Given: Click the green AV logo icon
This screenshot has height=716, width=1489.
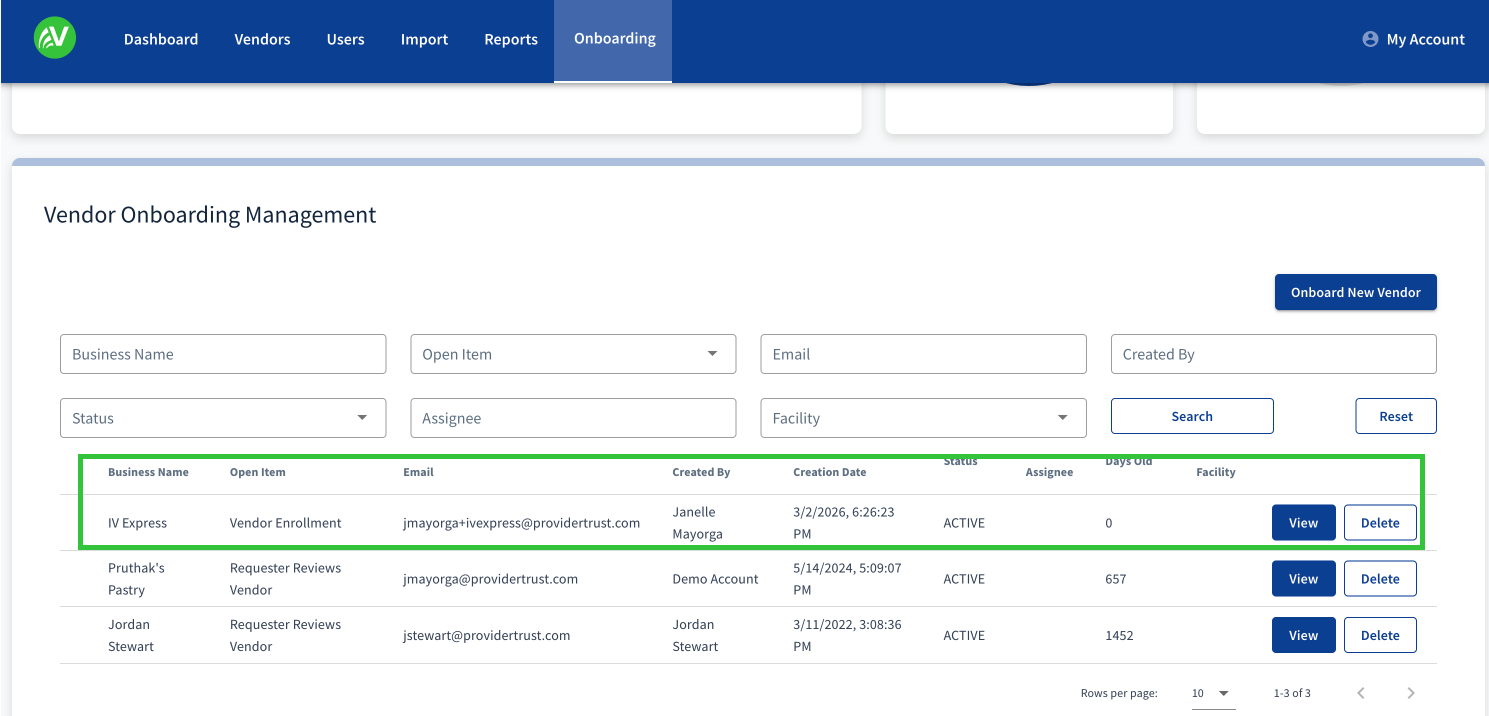Looking at the screenshot, I should [x=54, y=39].
